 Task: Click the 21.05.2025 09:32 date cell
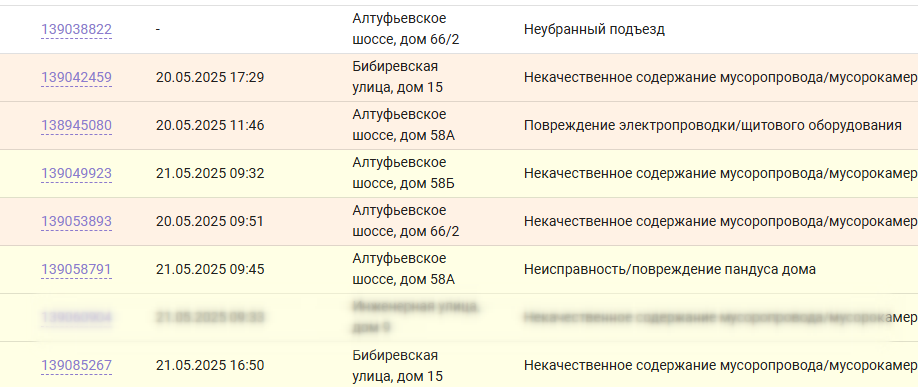coord(210,174)
